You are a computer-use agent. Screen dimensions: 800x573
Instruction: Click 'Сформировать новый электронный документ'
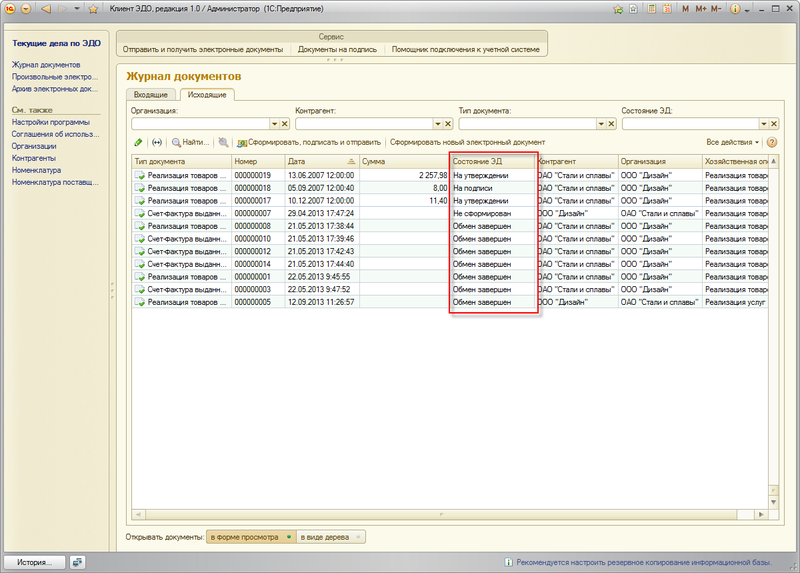click(x=467, y=142)
